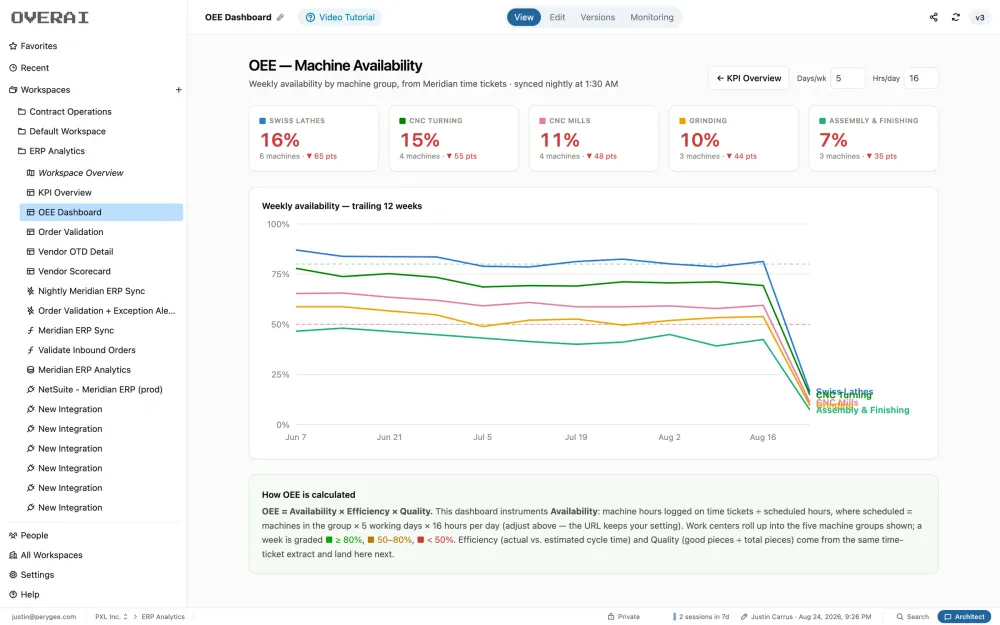Image resolution: width=1000 pixels, height=625 pixels.
Task: Click the justin@perygee.com account label
Action: point(43,617)
